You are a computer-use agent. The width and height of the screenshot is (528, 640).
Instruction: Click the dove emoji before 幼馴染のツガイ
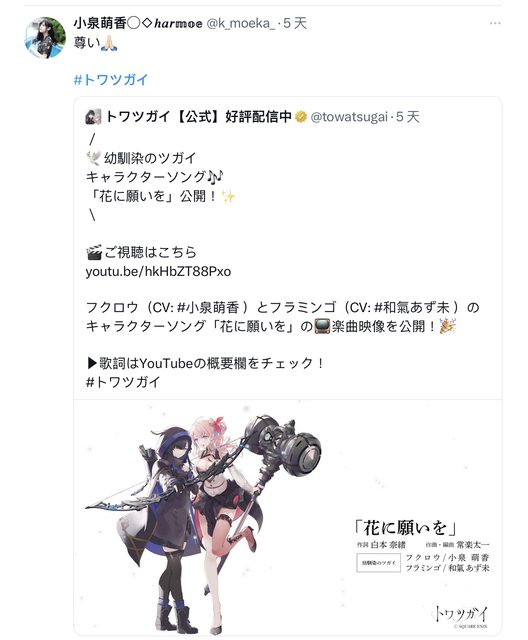94,158
